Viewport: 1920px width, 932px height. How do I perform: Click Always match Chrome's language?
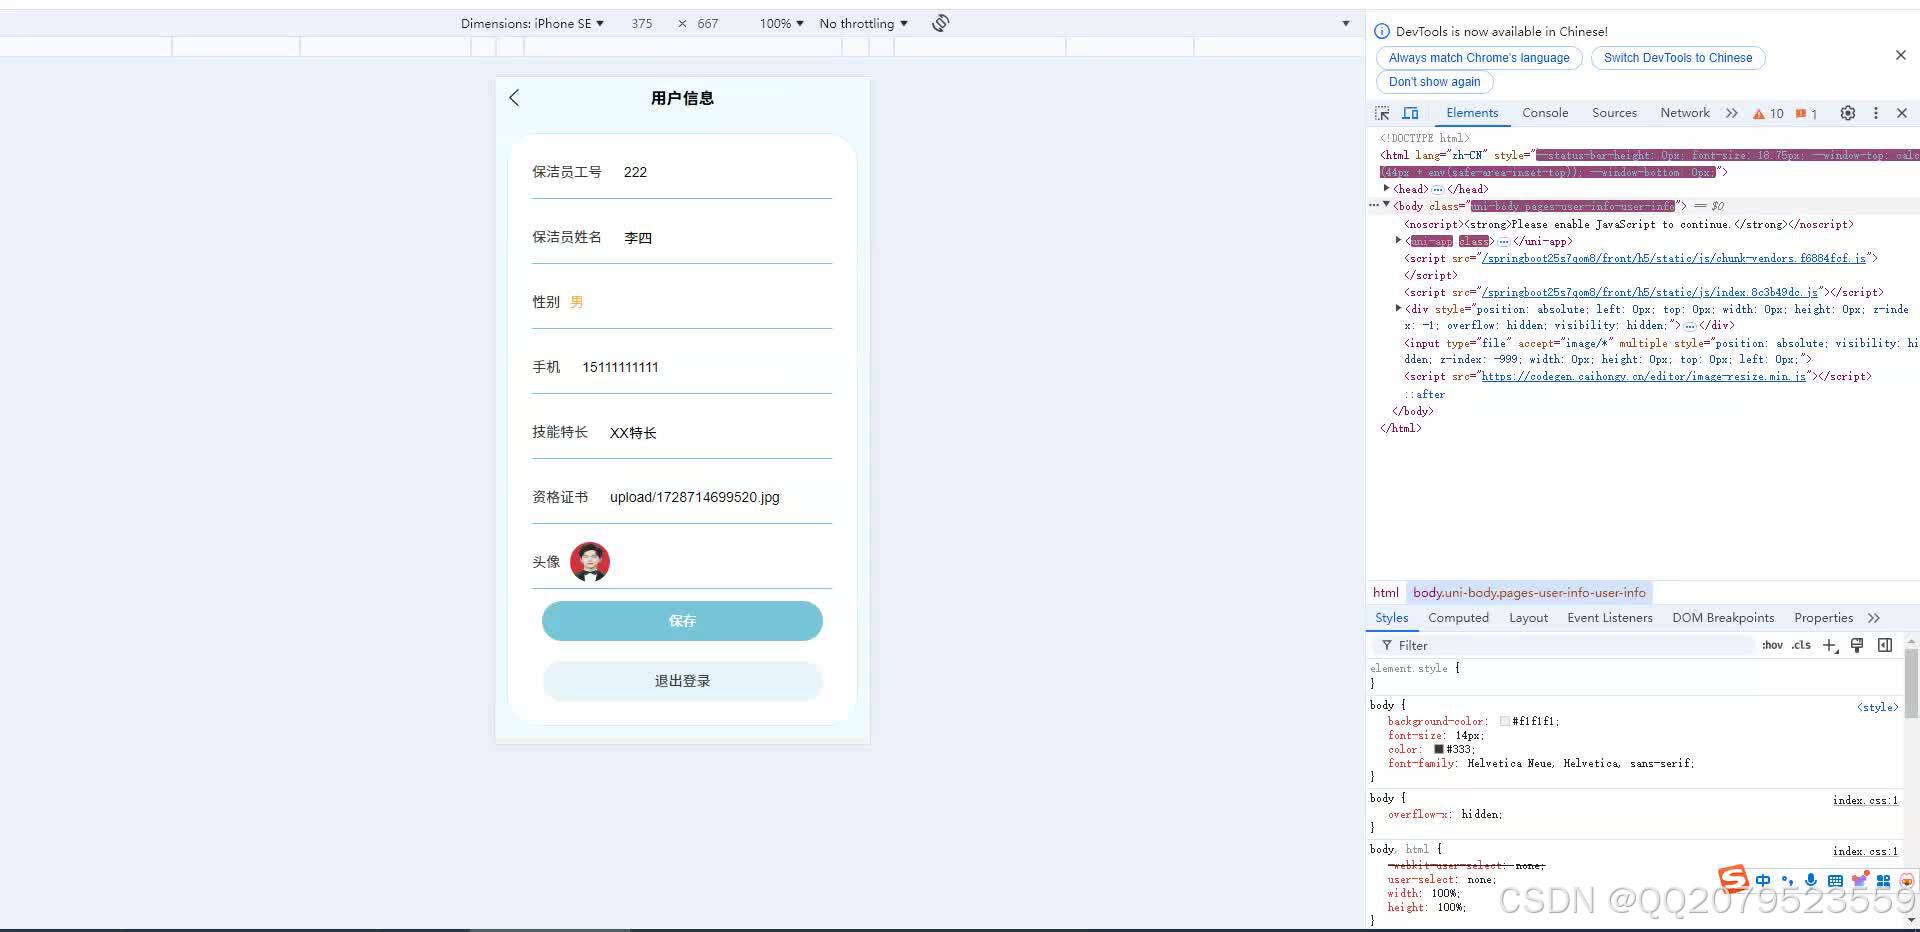[1479, 58]
